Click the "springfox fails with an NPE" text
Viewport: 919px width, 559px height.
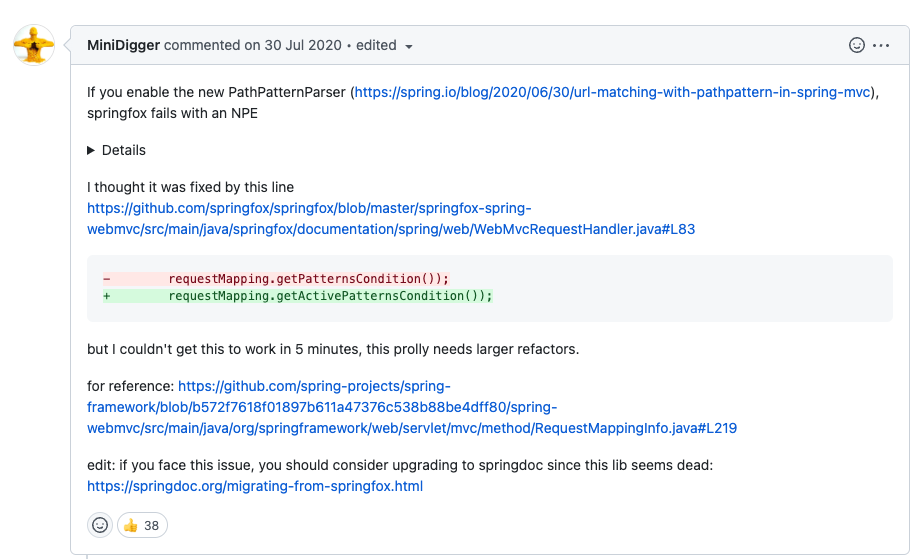click(172, 113)
